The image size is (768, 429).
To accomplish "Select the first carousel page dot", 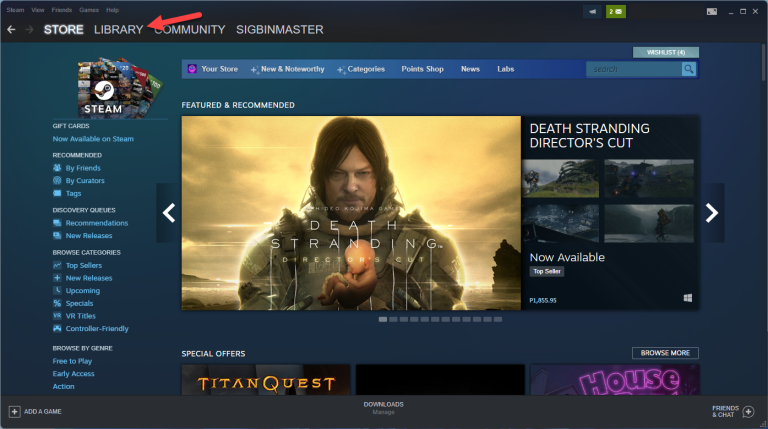I will (x=383, y=319).
